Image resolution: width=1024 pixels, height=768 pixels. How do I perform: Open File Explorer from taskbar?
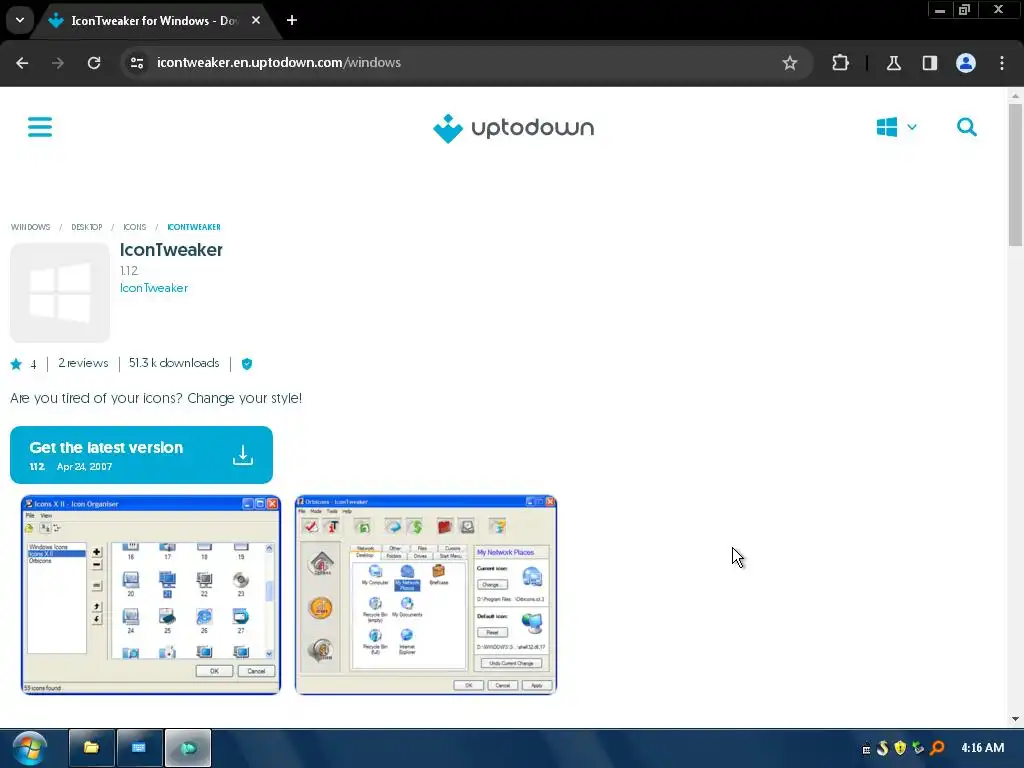click(91, 748)
